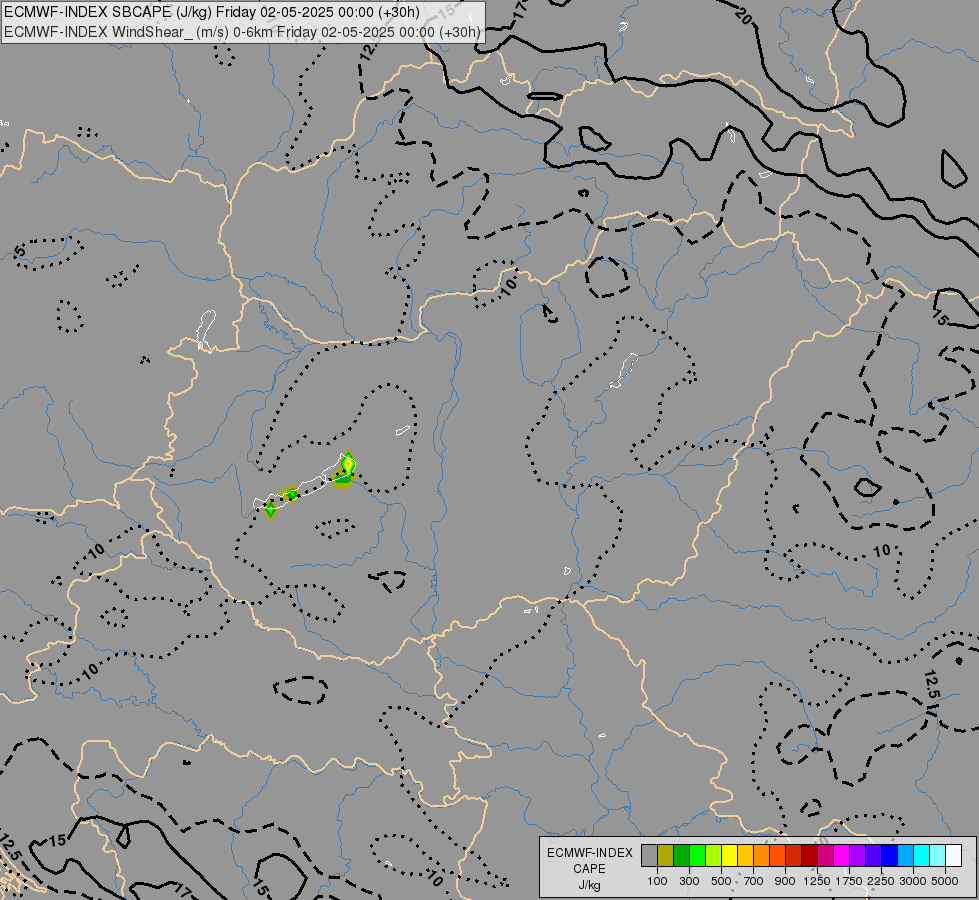
Task: Click the yellow-green CAPE patch at lake's east end
Action: 347,464
